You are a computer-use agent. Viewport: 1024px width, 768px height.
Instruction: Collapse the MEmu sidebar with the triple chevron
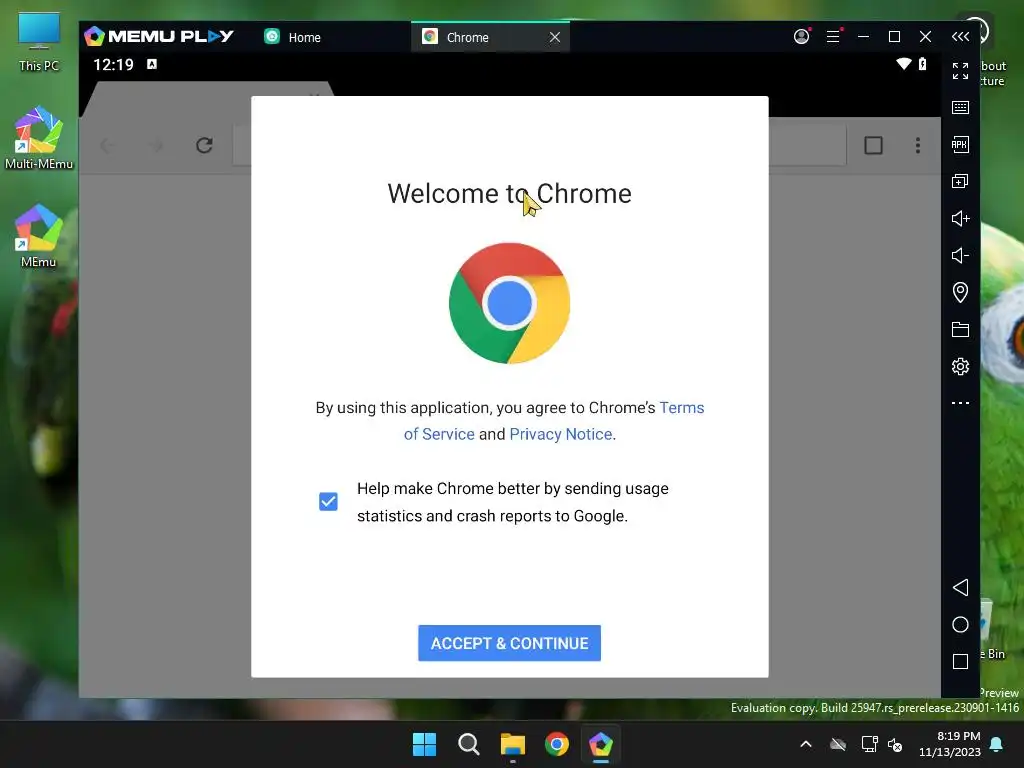coord(960,37)
